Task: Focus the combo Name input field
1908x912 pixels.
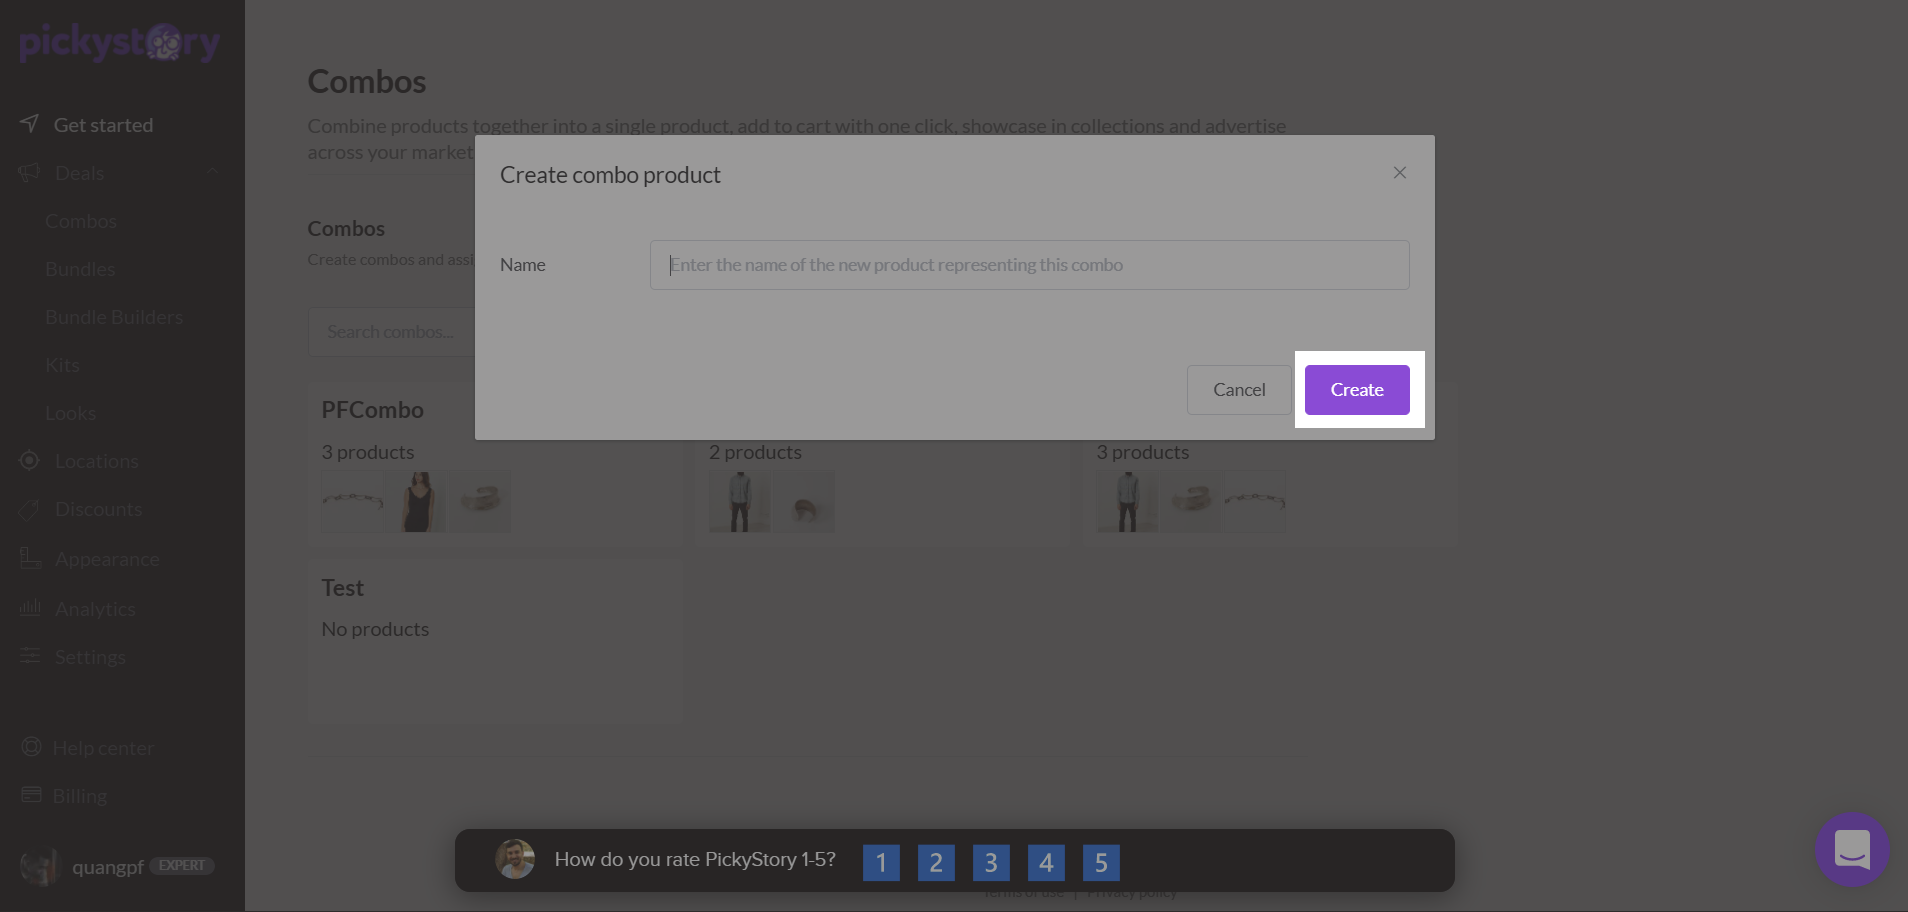Action: click(x=1030, y=265)
